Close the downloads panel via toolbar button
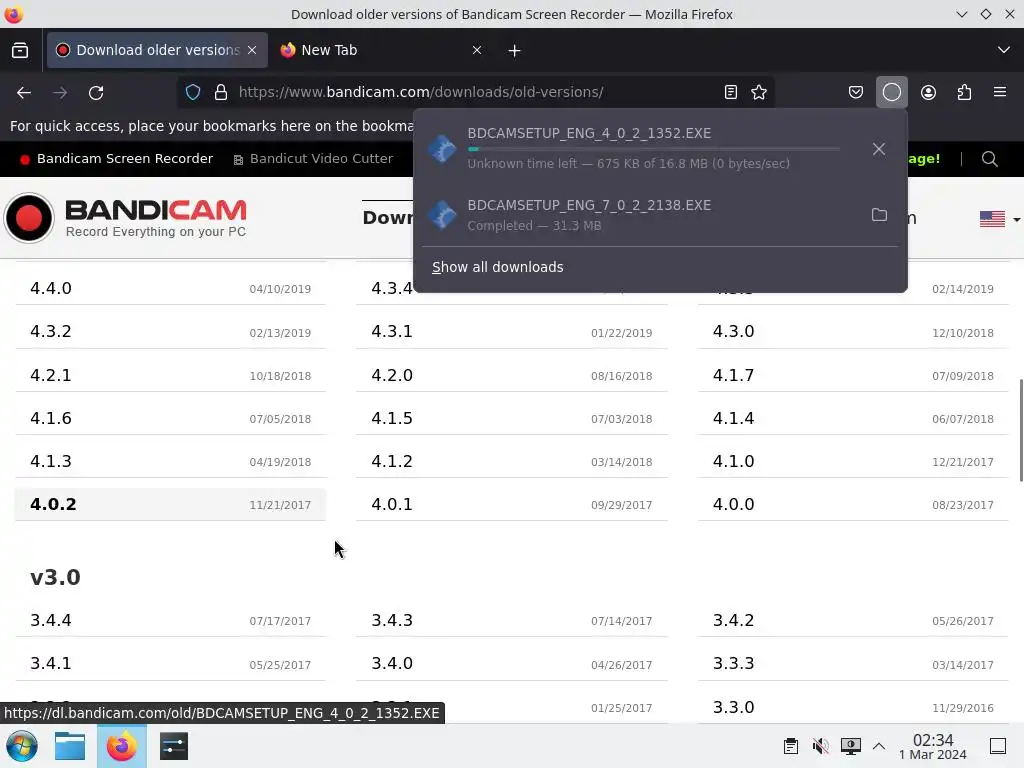 (x=891, y=92)
